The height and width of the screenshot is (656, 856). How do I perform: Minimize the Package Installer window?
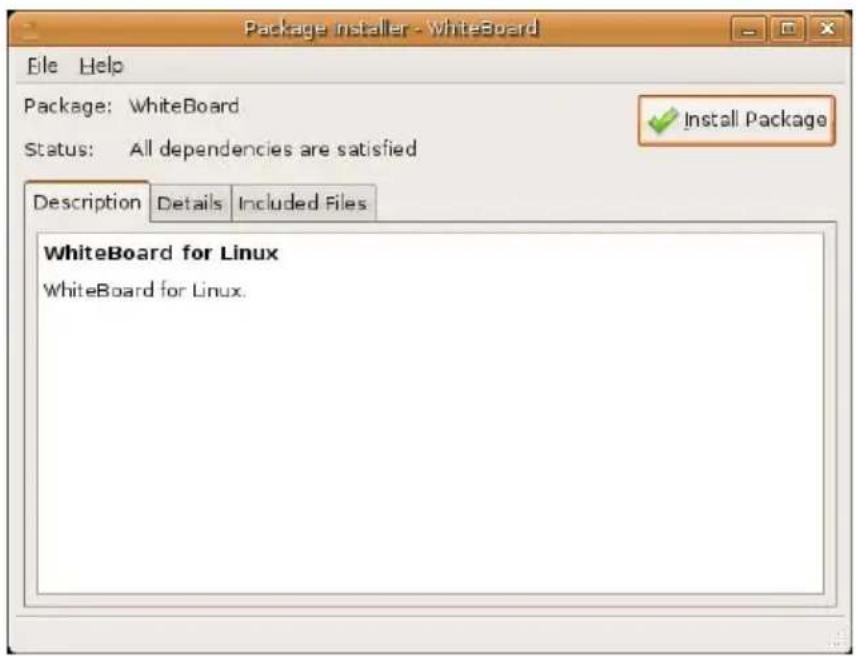[x=748, y=29]
